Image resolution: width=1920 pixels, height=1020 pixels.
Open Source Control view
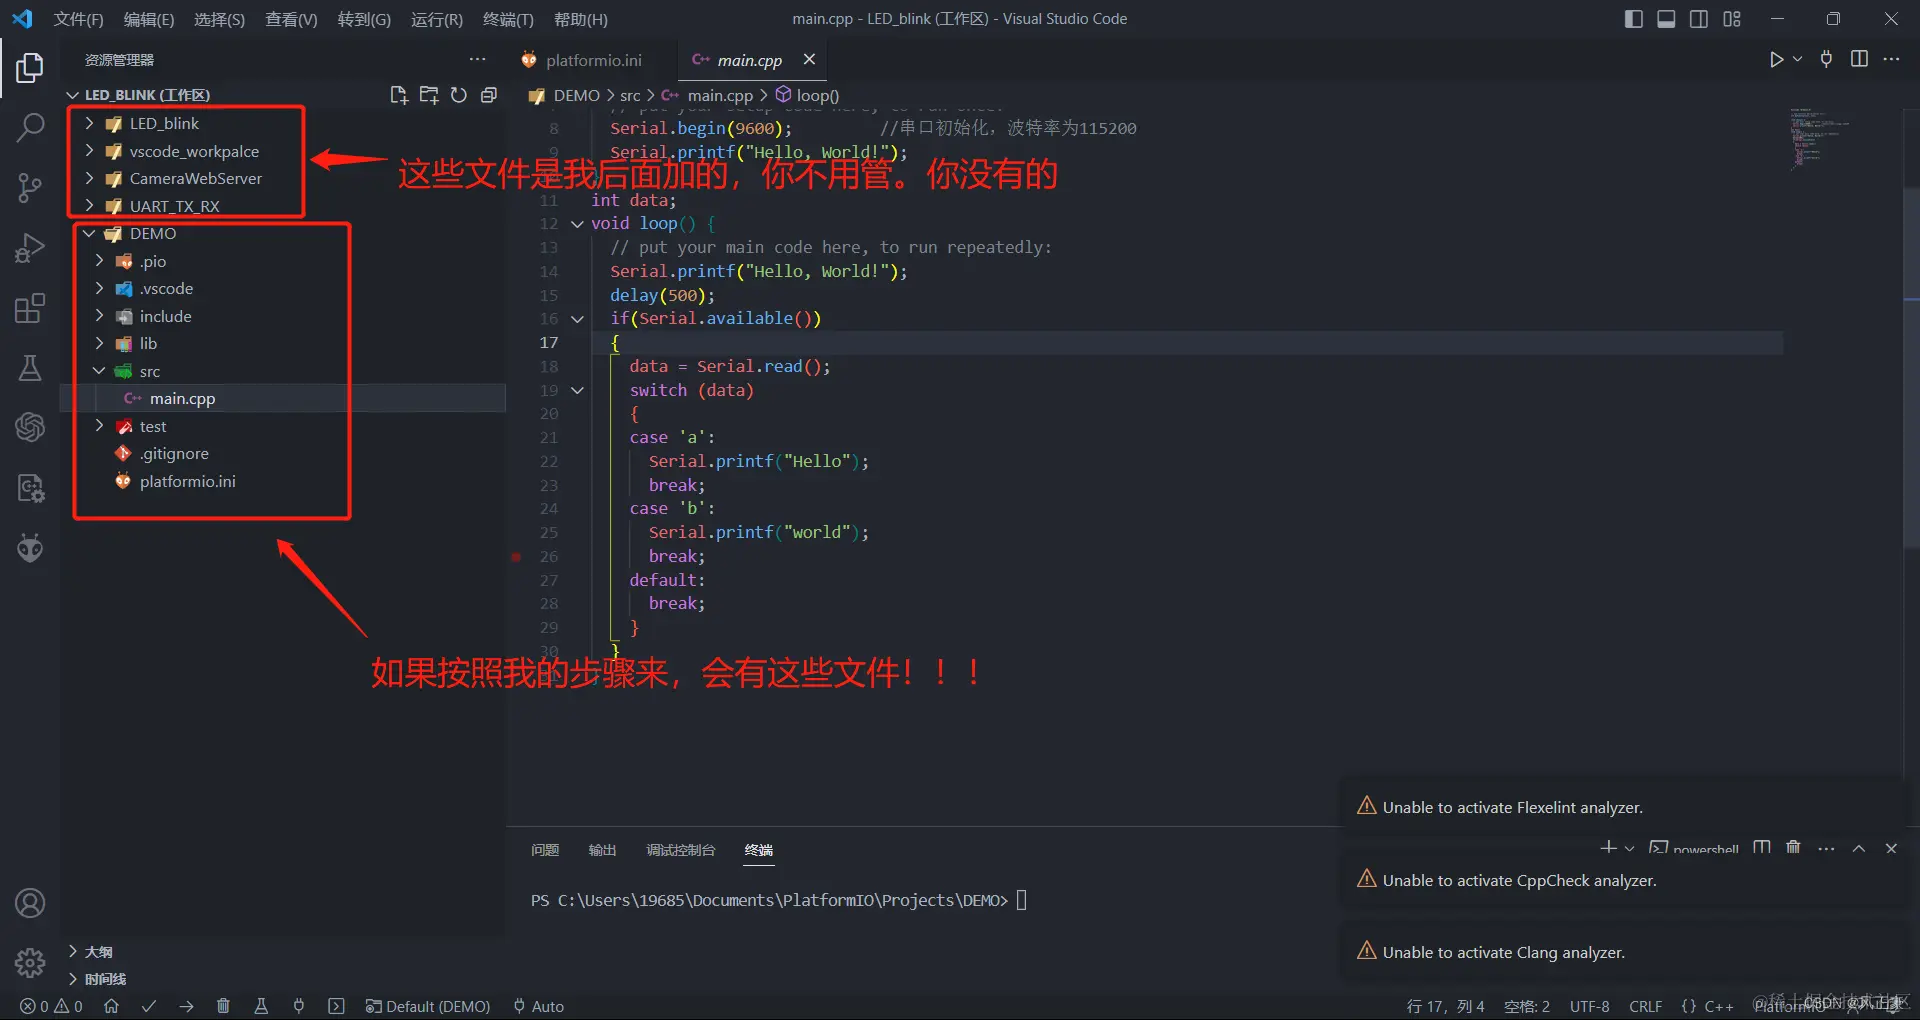(x=30, y=188)
